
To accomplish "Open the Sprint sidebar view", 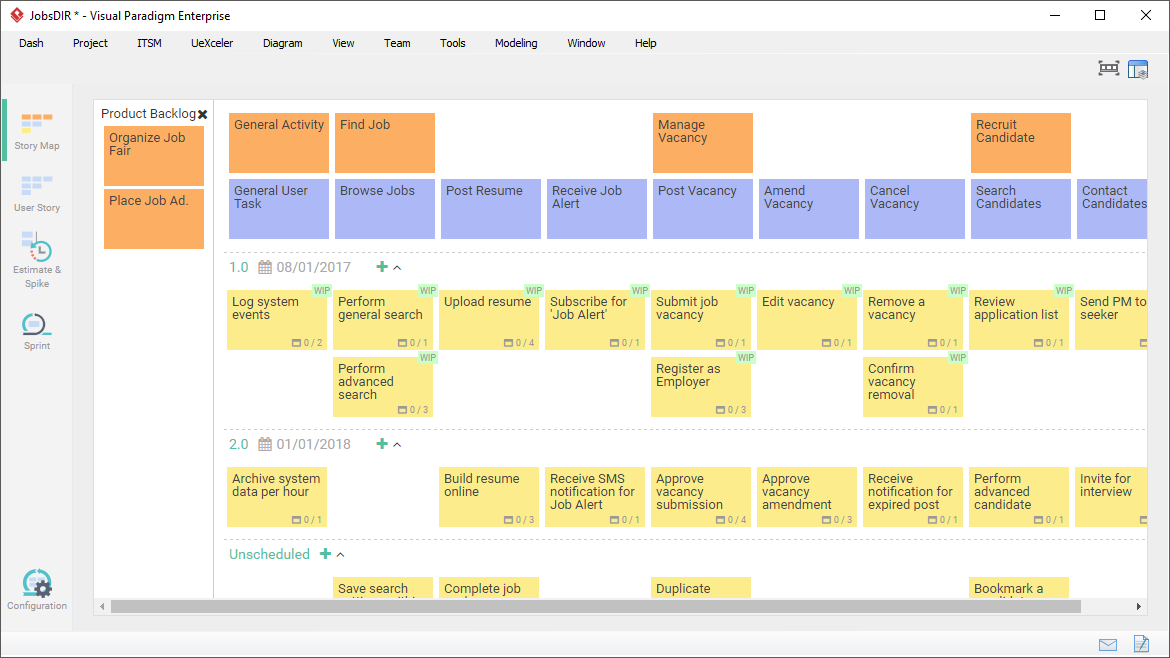I will tap(37, 332).
